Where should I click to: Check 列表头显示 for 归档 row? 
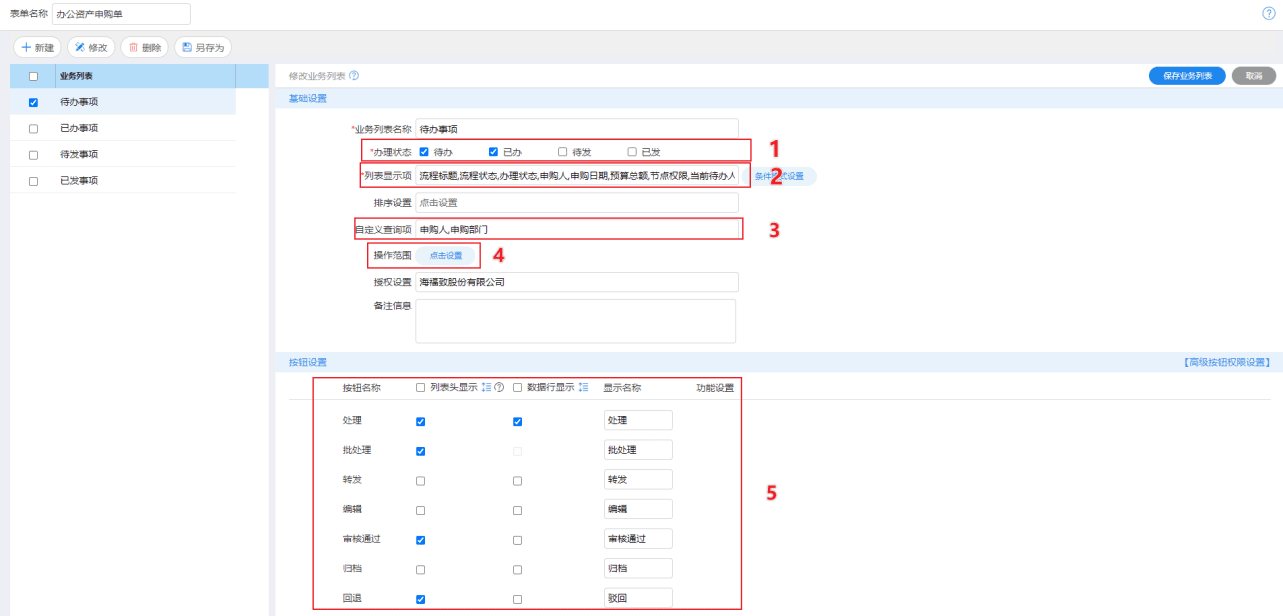click(420, 570)
